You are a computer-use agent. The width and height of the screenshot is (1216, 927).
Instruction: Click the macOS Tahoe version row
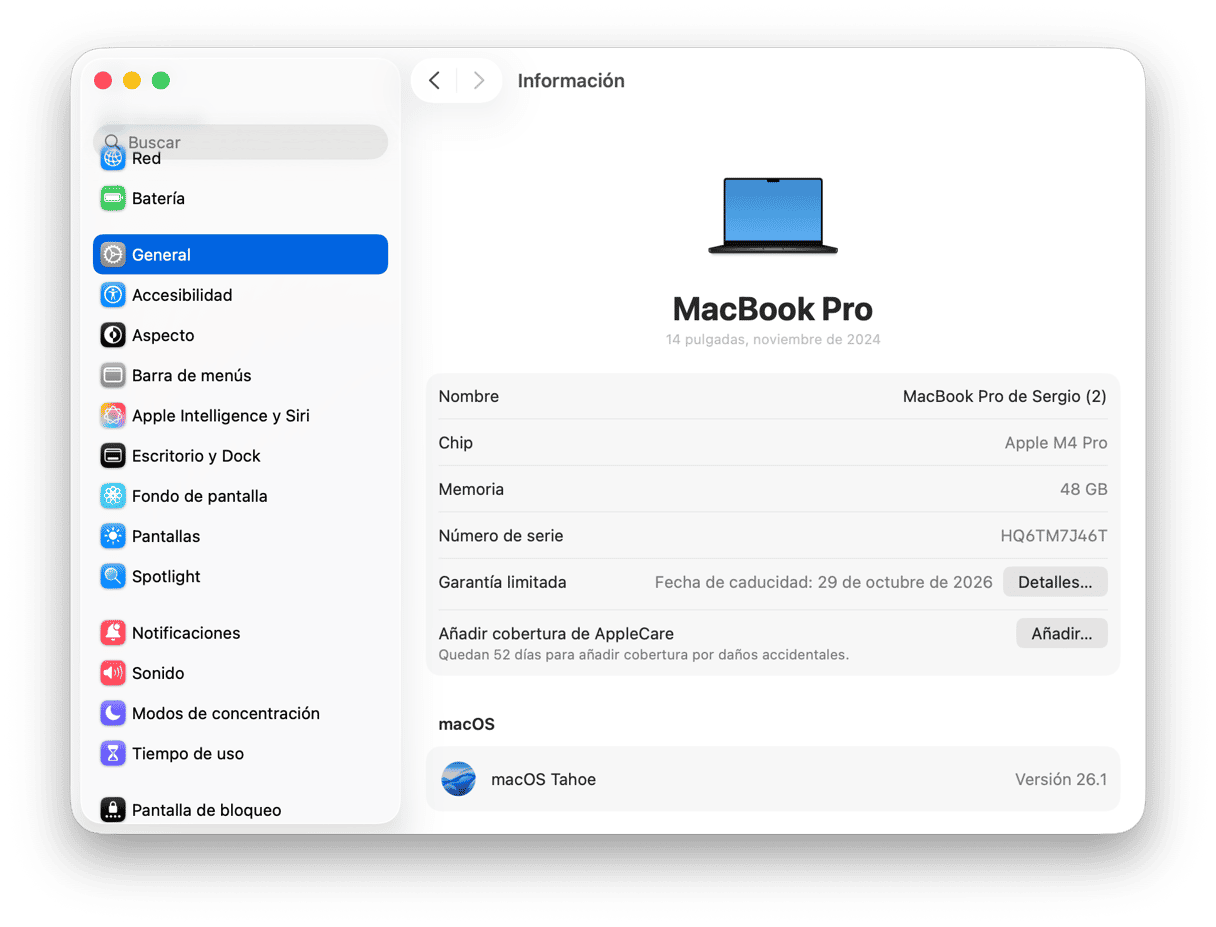click(x=772, y=779)
